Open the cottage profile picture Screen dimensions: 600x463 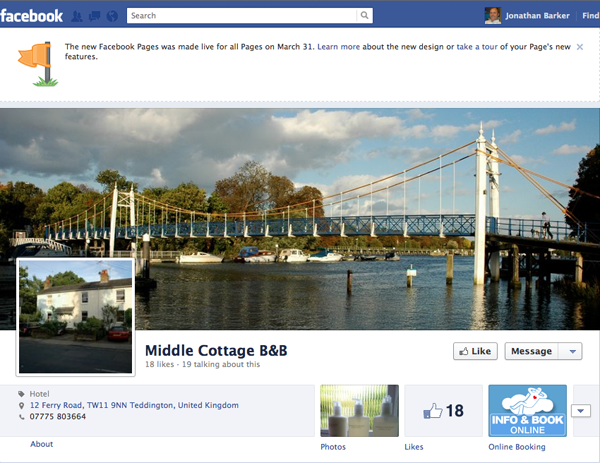[x=75, y=316]
